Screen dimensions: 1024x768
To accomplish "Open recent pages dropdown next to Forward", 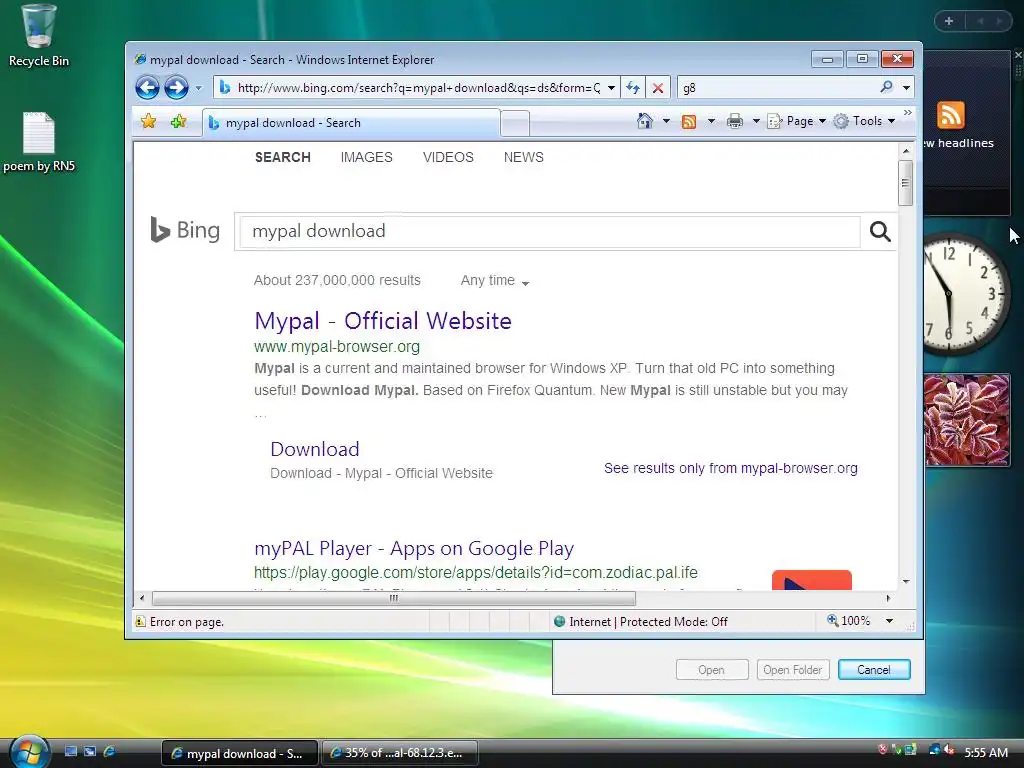I will (199, 88).
